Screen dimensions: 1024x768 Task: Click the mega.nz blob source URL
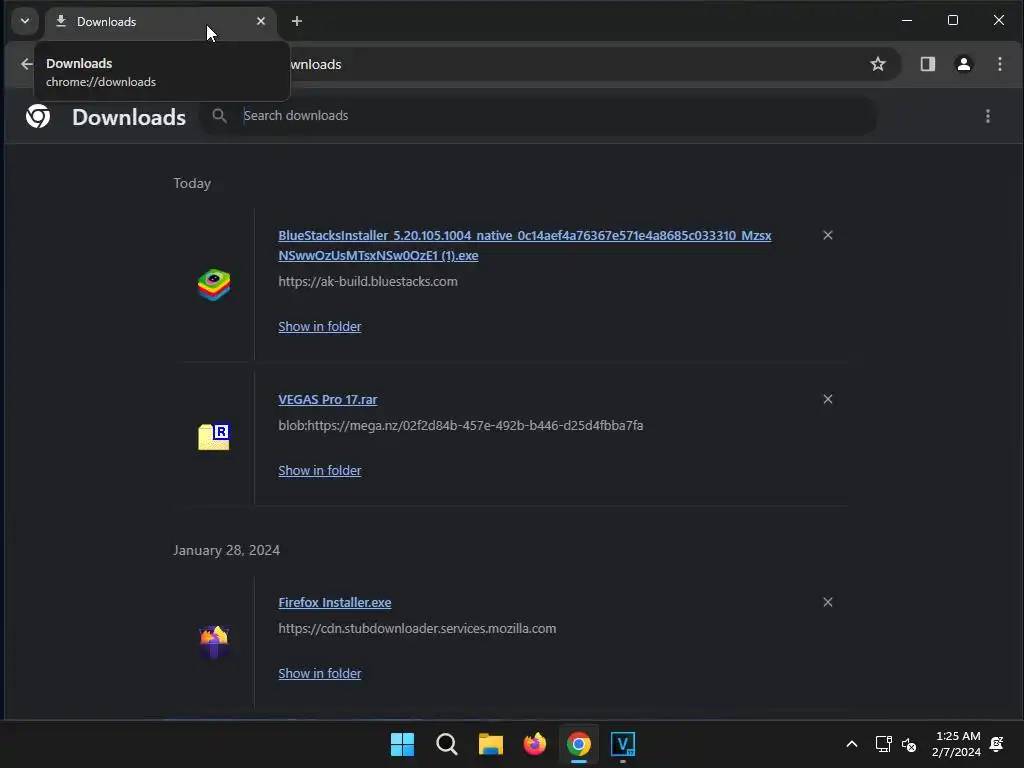point(460,425)
